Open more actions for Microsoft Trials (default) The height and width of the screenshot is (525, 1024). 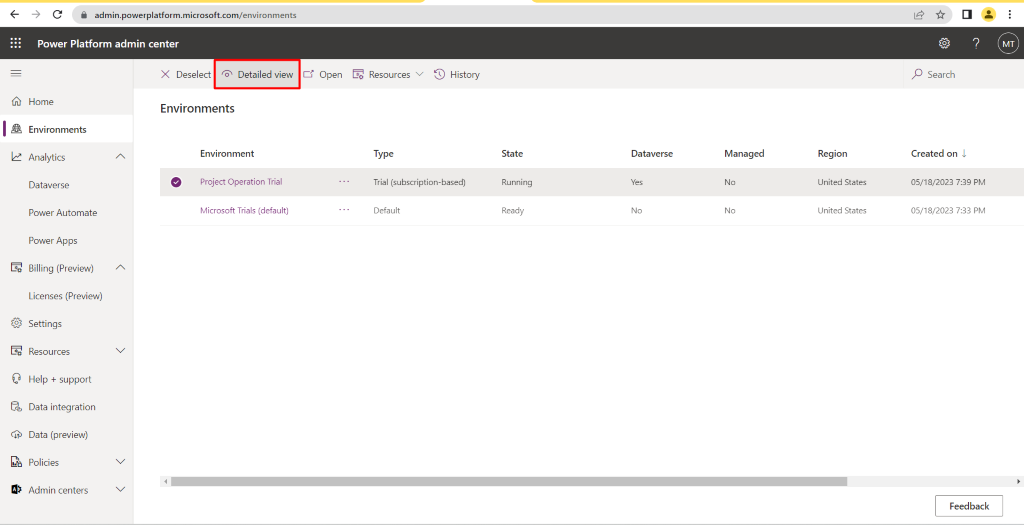pos(344,210)
